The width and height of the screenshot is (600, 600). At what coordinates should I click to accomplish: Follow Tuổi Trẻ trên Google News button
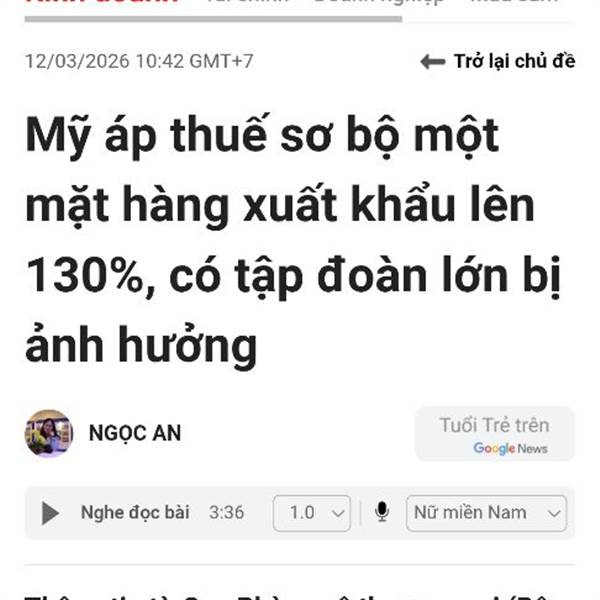[x=495, y=434]
